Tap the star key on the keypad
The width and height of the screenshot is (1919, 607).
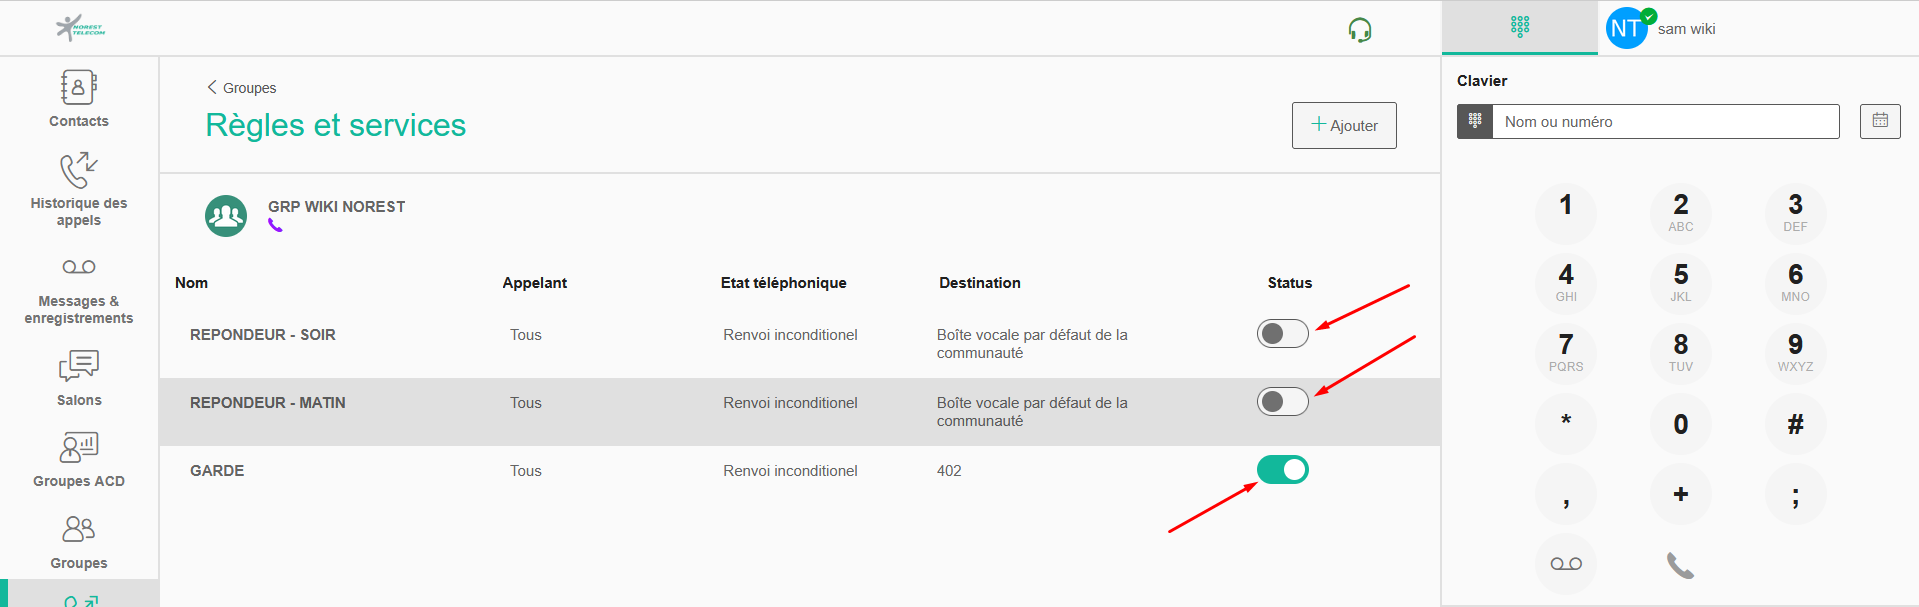pyautogui.click(x=1566, y=424)
